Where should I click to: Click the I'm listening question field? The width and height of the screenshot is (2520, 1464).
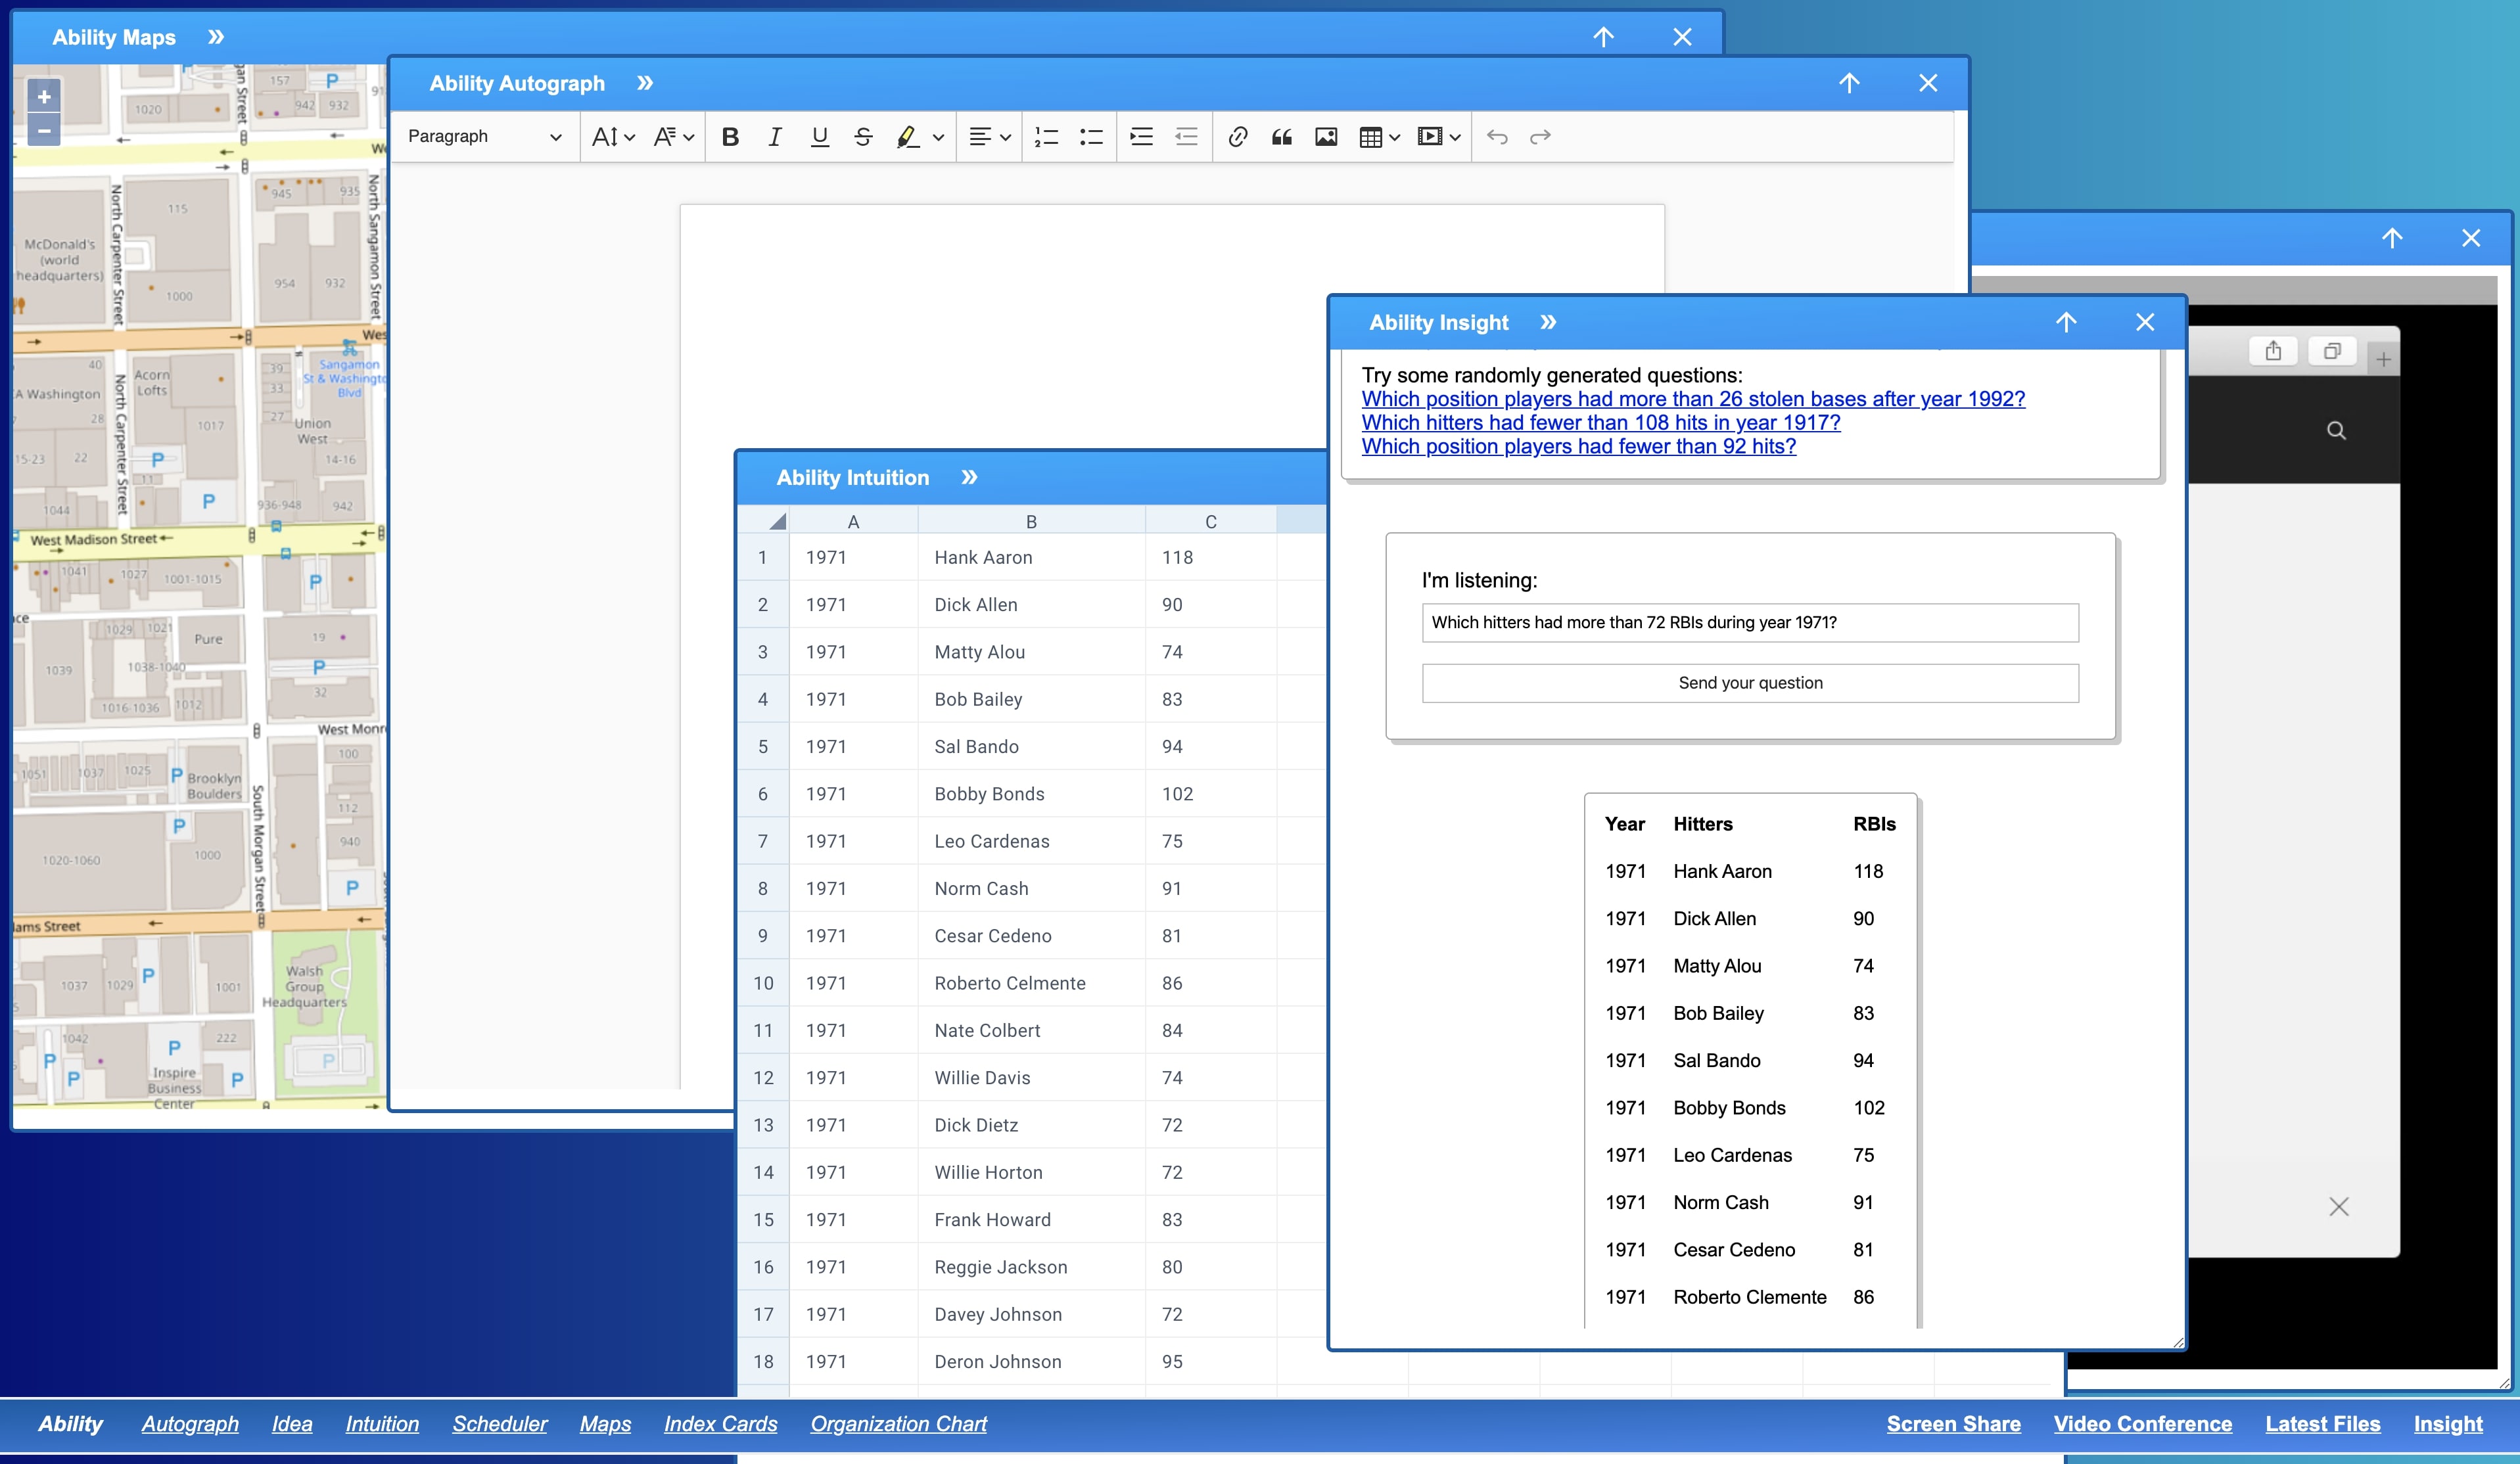tap(1749, 622)
